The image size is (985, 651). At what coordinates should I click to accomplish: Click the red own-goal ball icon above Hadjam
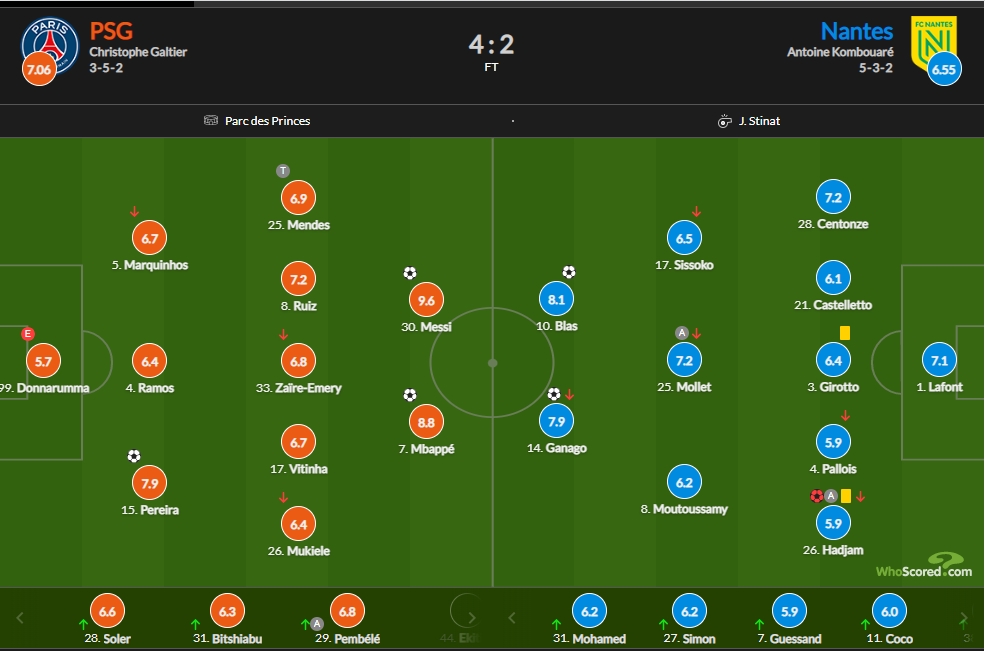tap(817, 496)
